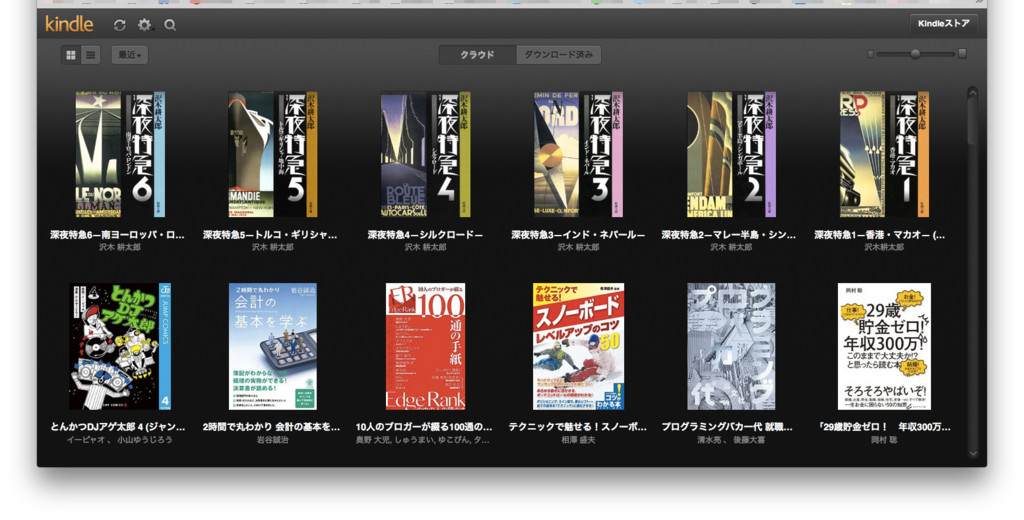Viewport: 1024px width, 520px height.
Task: Click the large cover size icon
Action: tap(962, 54)
